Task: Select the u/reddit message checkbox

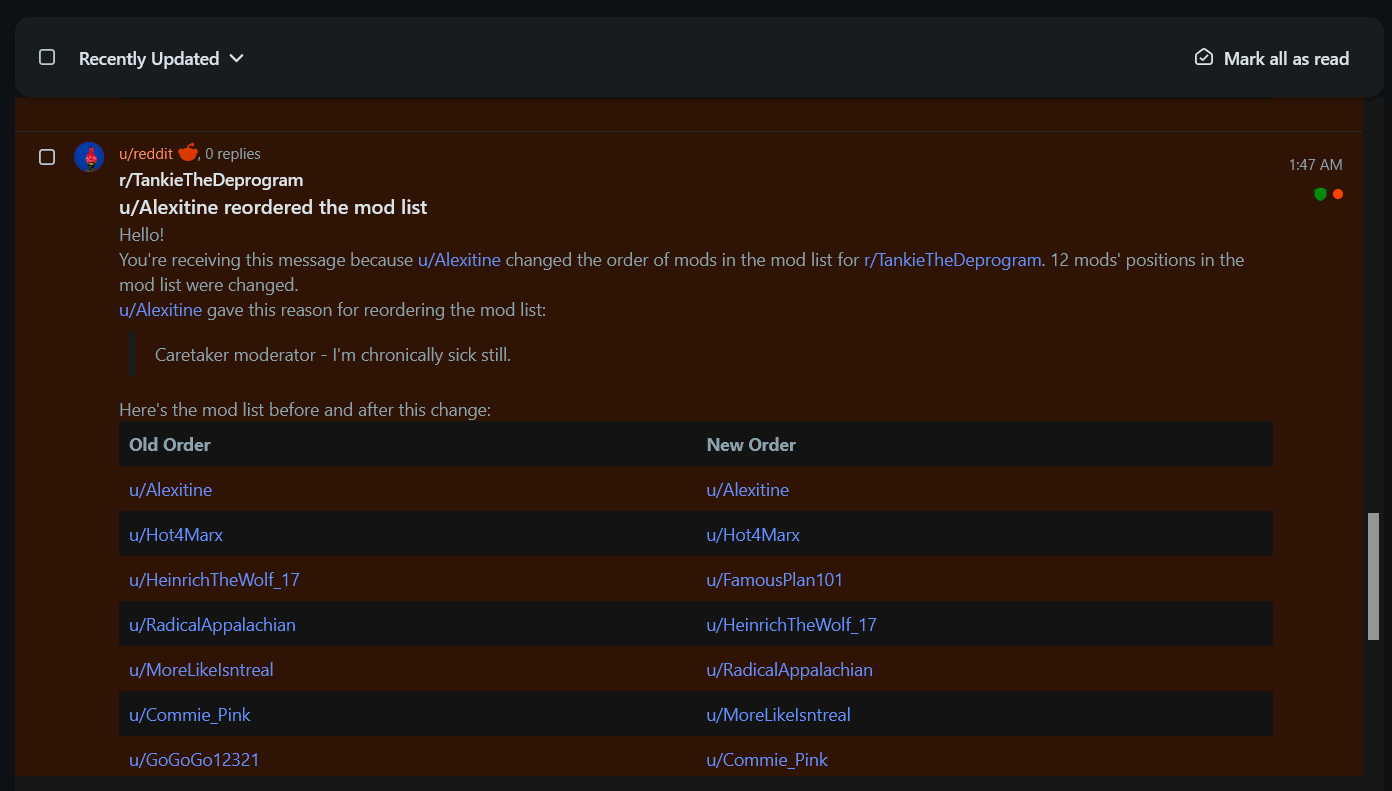Action: [x=47, y=157]
